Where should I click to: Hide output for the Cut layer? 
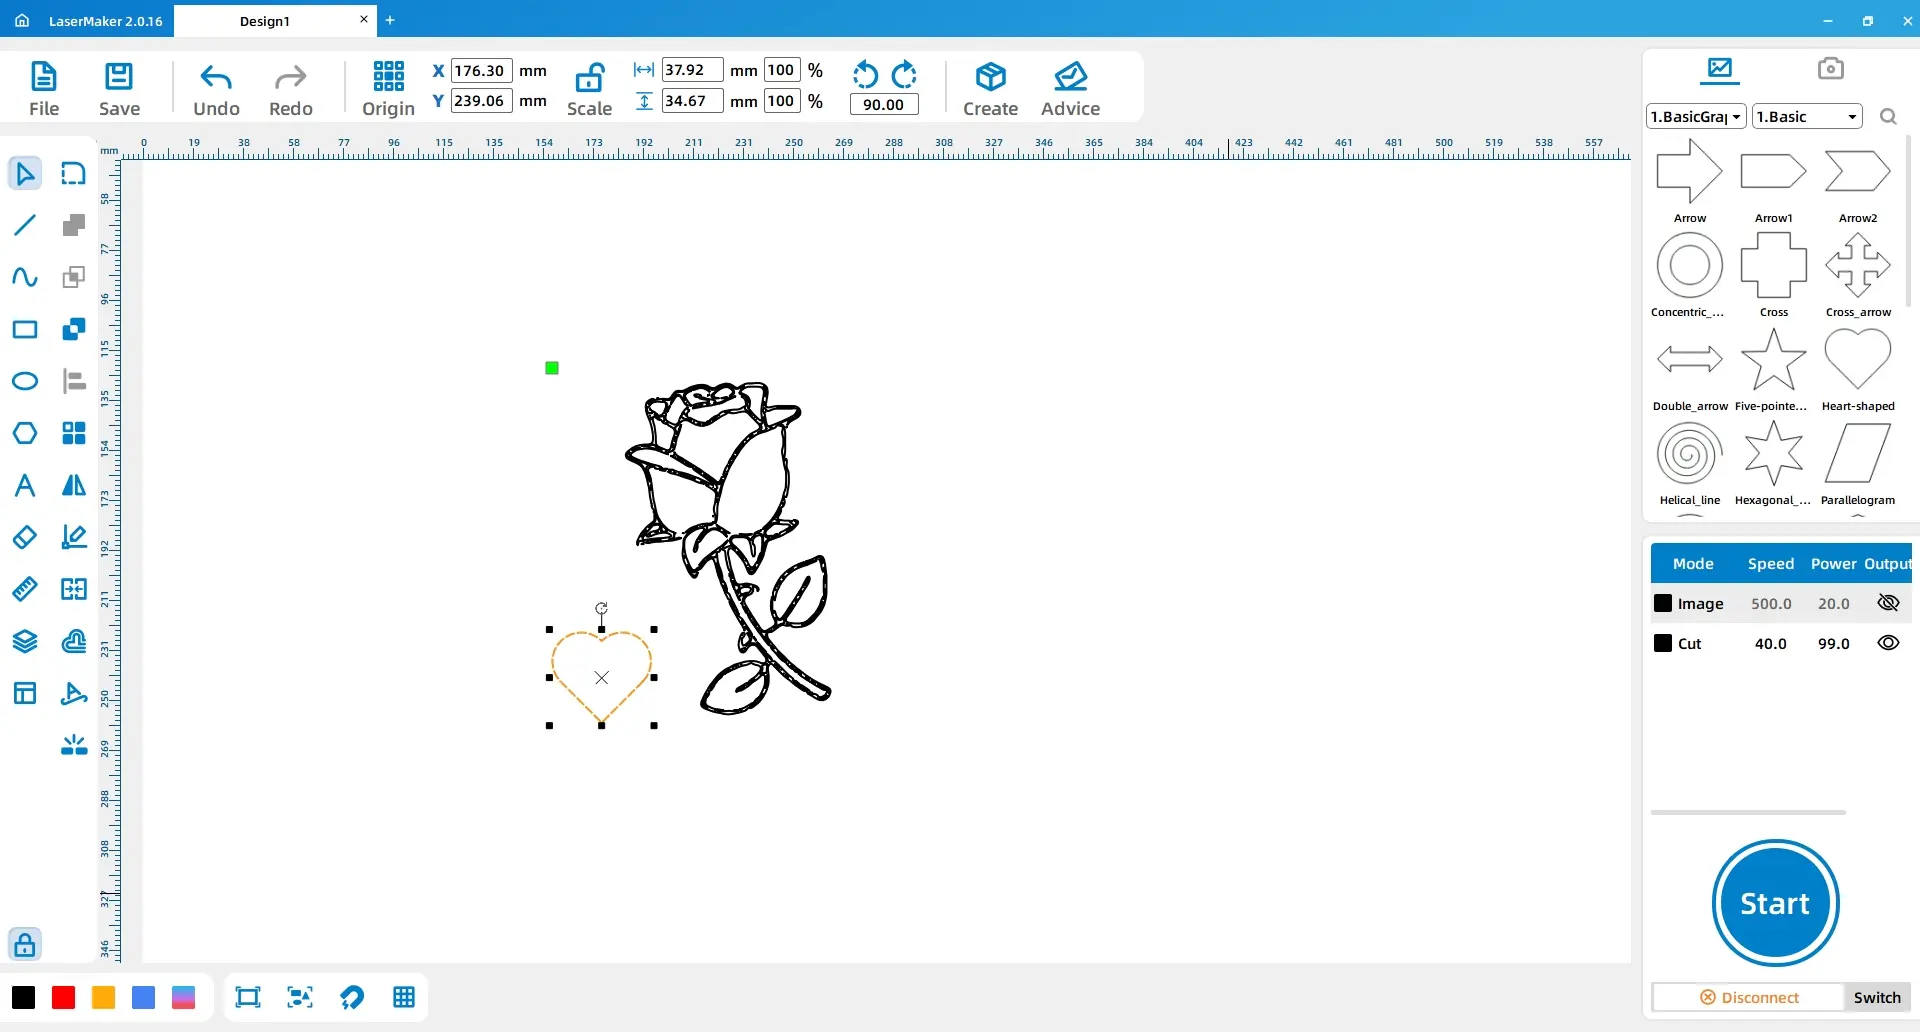(1888, 643)
